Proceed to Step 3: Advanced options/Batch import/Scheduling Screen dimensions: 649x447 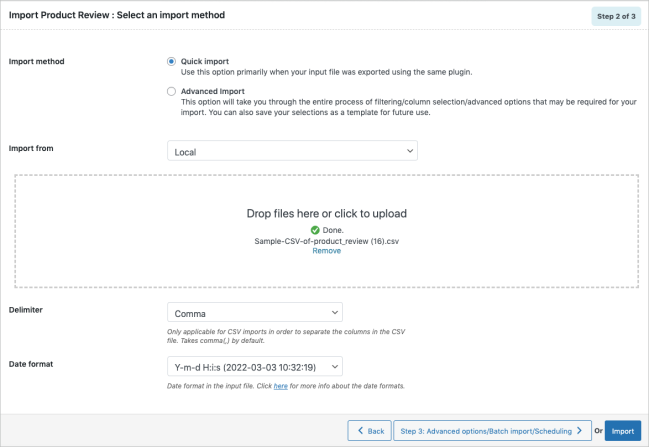[490, 431]
